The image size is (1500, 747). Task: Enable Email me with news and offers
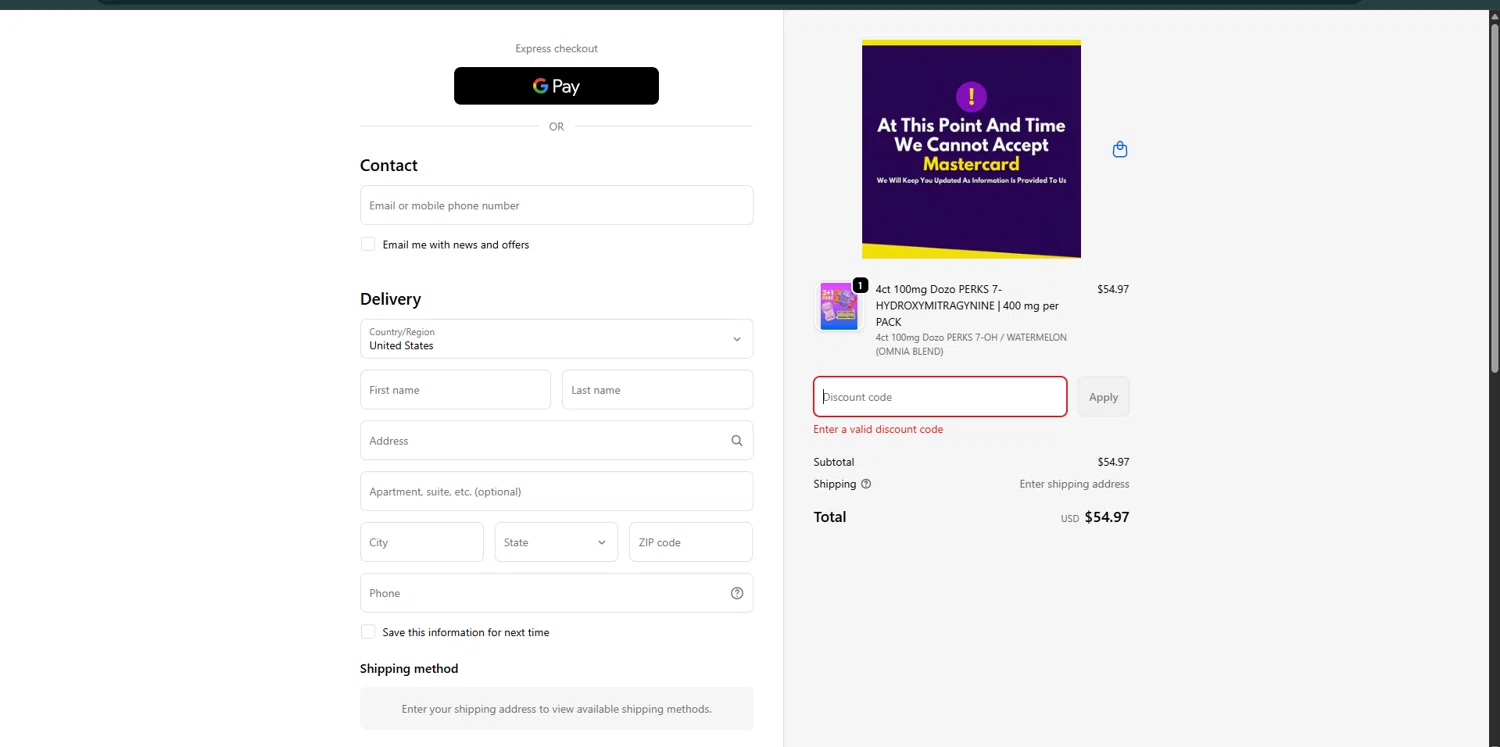tap(368, 244)
